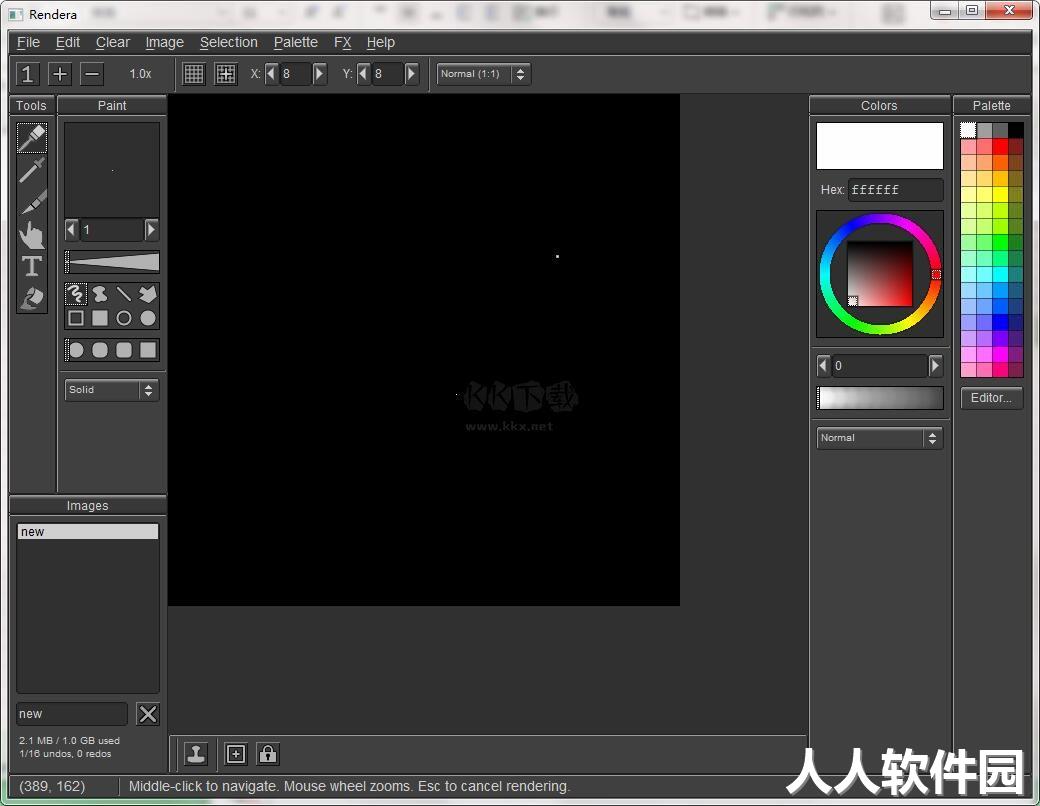Select the Paintbrush tool
The width and height of the screenshot is (1040, 806).
(x=32, y=138)
